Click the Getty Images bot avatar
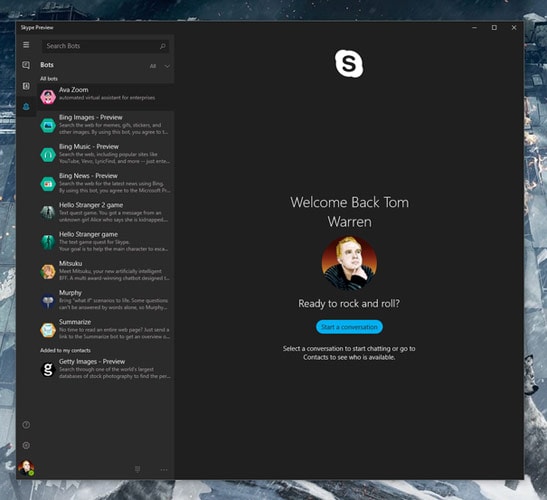Screen dimensions: 547x500 point(48,370)
